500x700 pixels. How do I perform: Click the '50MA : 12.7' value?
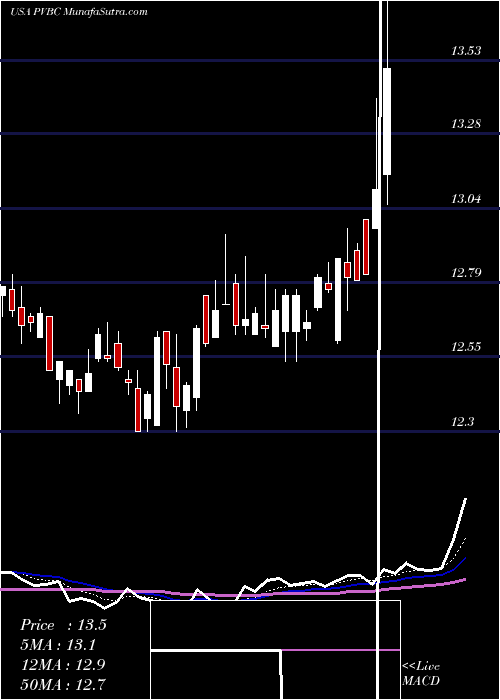tap(63, 685)
